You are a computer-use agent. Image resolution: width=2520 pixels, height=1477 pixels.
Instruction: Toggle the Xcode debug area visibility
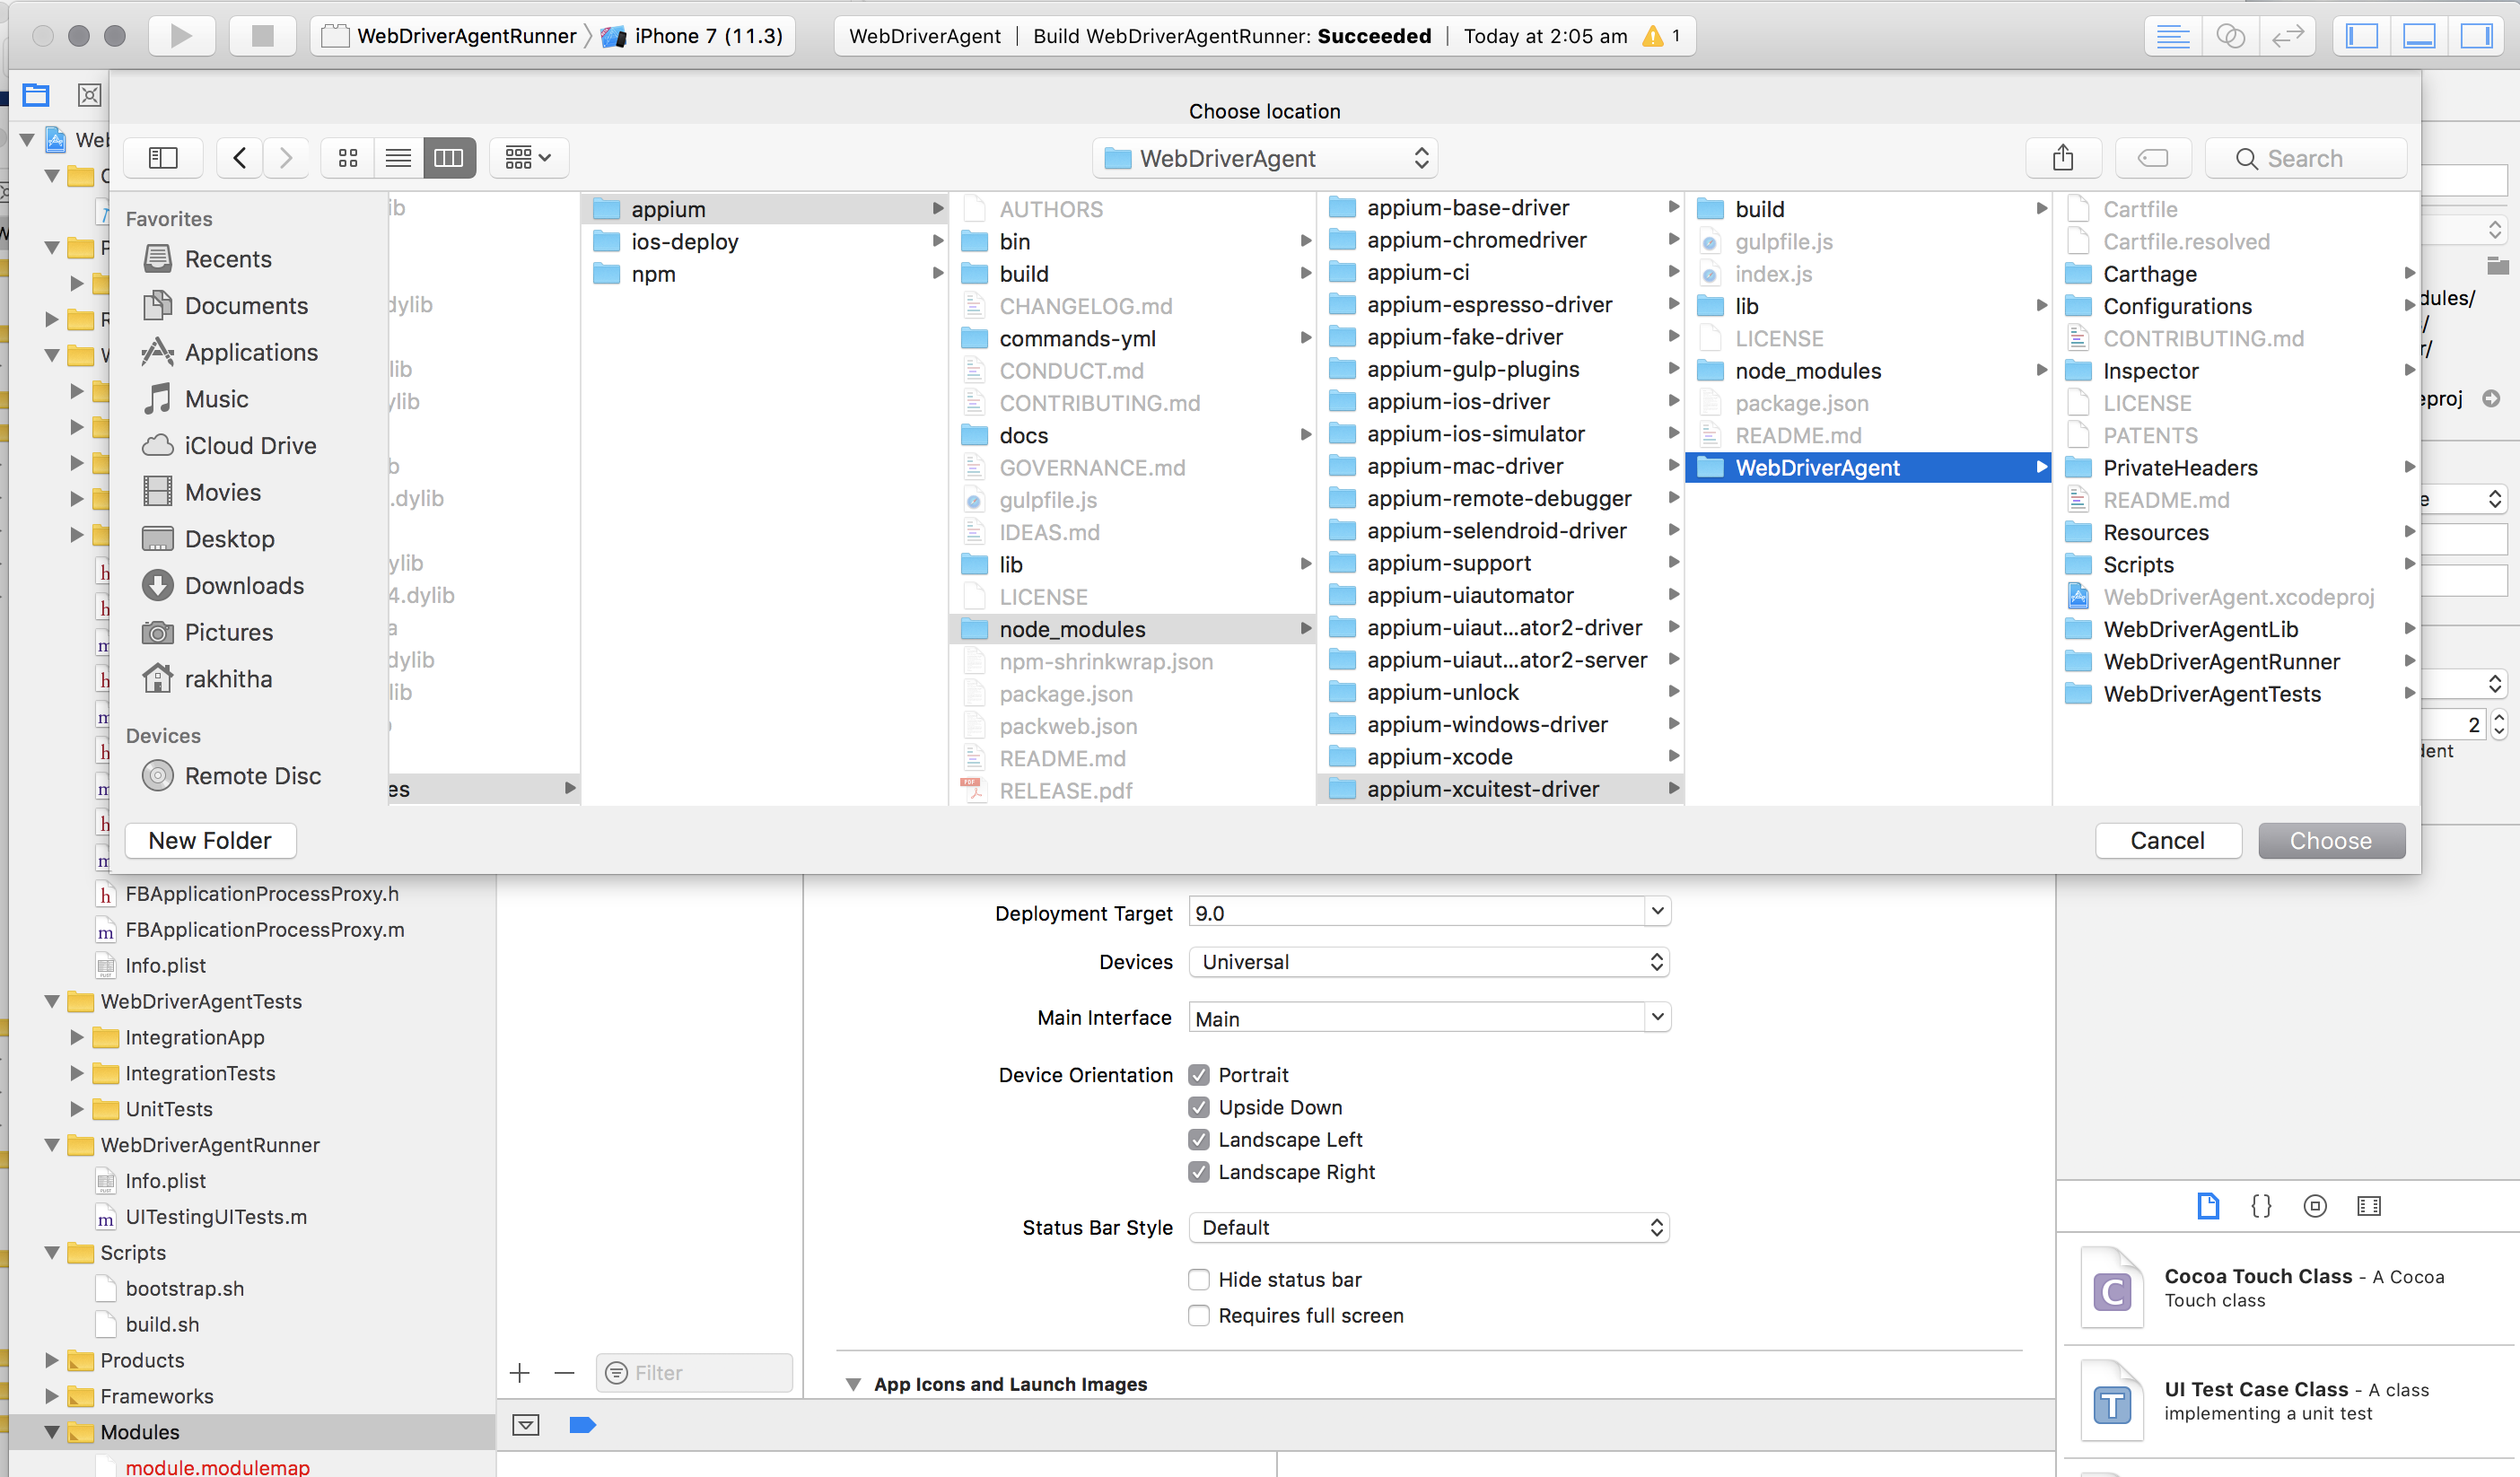pyautogui.click(x=2419, y=36)
